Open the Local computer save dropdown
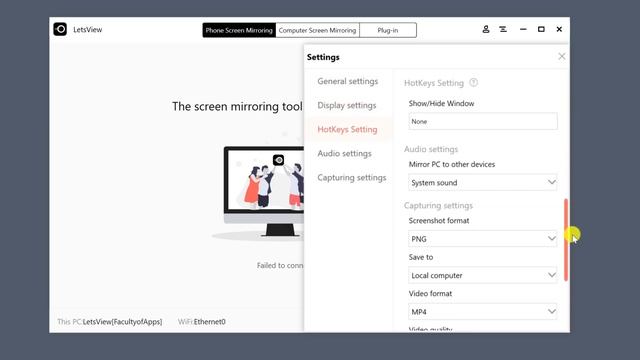The width and height of the screenshot is (640, 360). [483, 275]
